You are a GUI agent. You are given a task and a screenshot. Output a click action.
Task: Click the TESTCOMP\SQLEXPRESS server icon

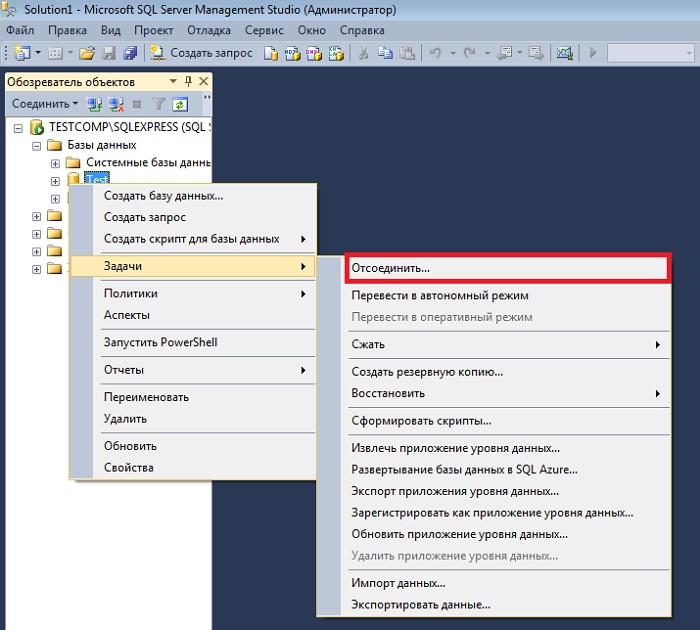[x=37, y=127]
